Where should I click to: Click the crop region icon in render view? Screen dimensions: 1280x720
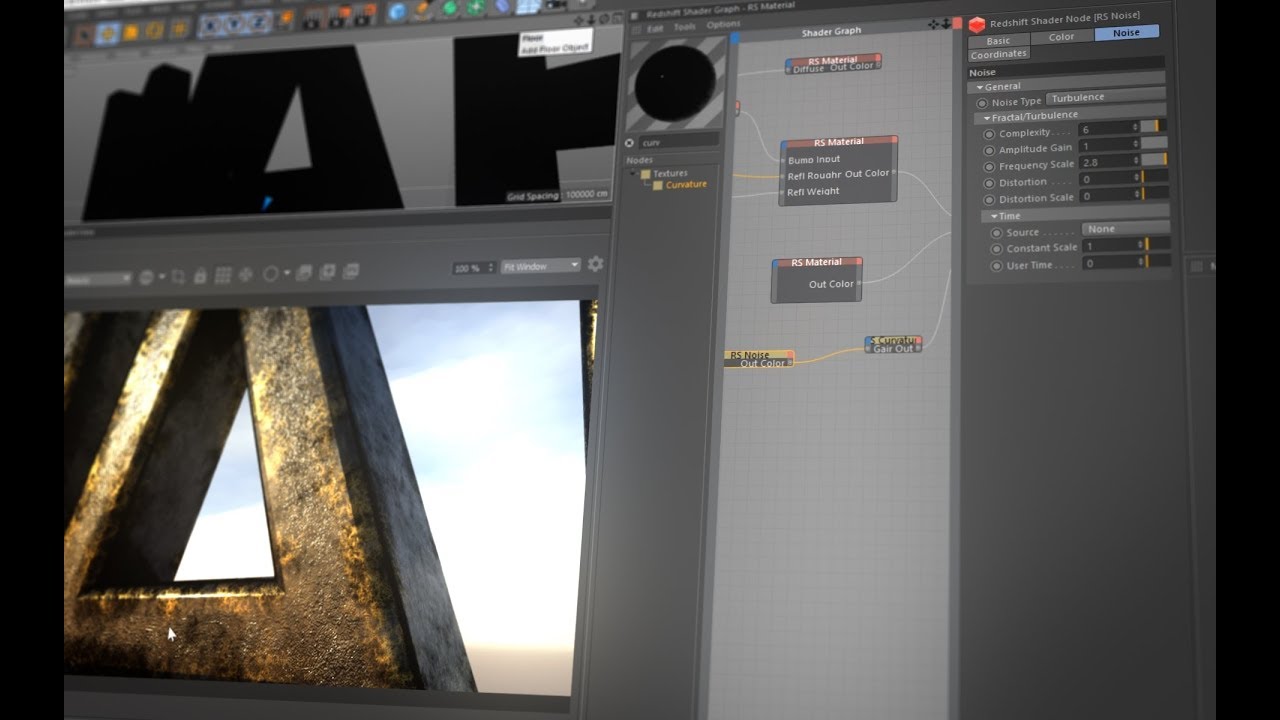[x=178, y=276]
